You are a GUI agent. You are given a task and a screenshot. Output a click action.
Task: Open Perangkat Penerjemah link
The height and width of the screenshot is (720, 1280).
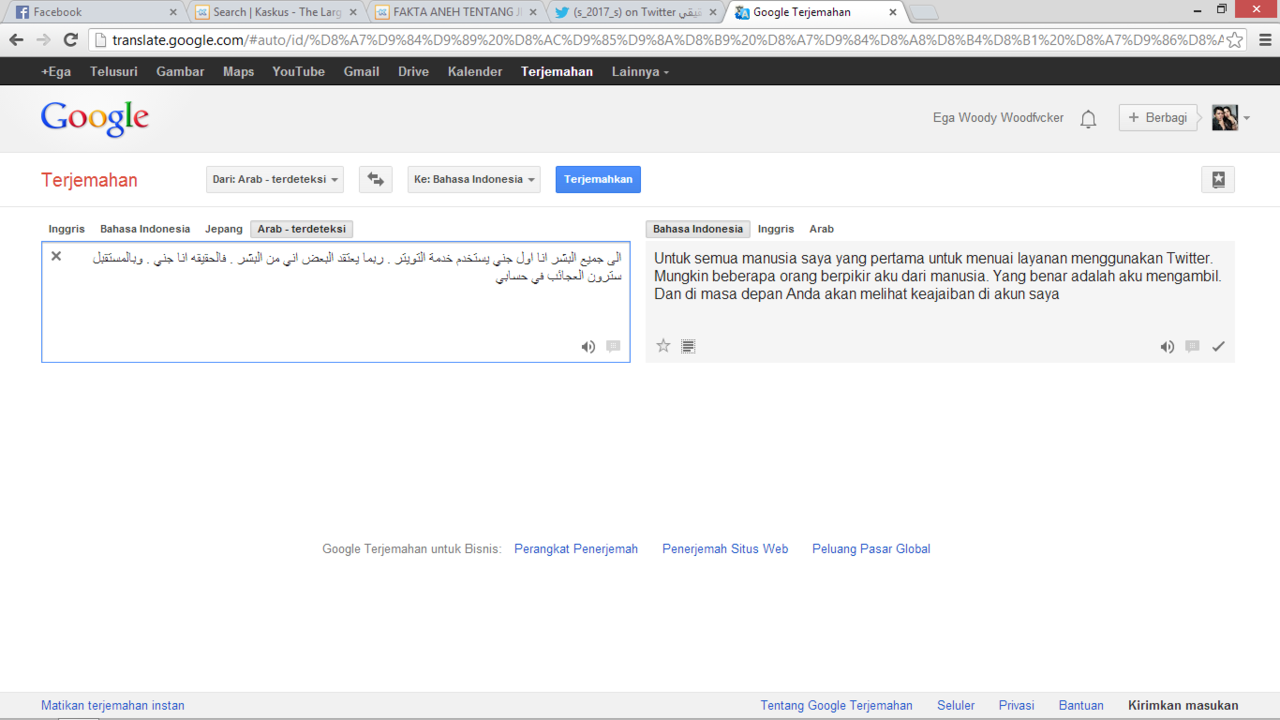pyautogui.click(x=576, y=549)
